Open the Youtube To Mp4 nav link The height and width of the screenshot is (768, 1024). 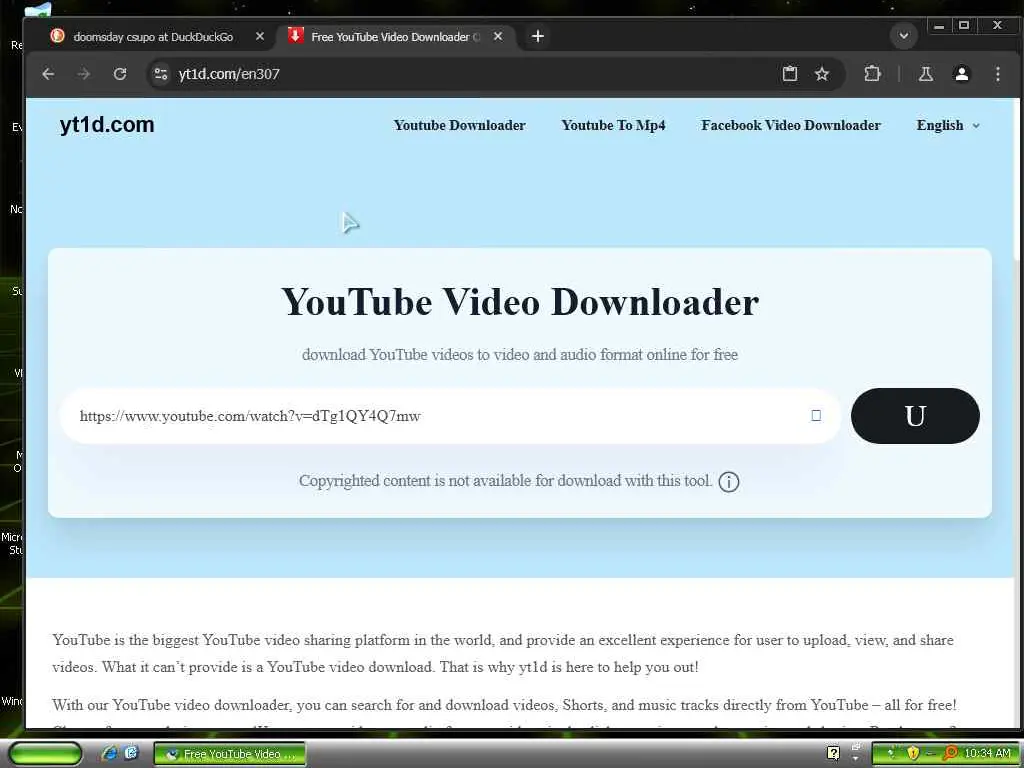pyautogui.click(x=613, y=125)
